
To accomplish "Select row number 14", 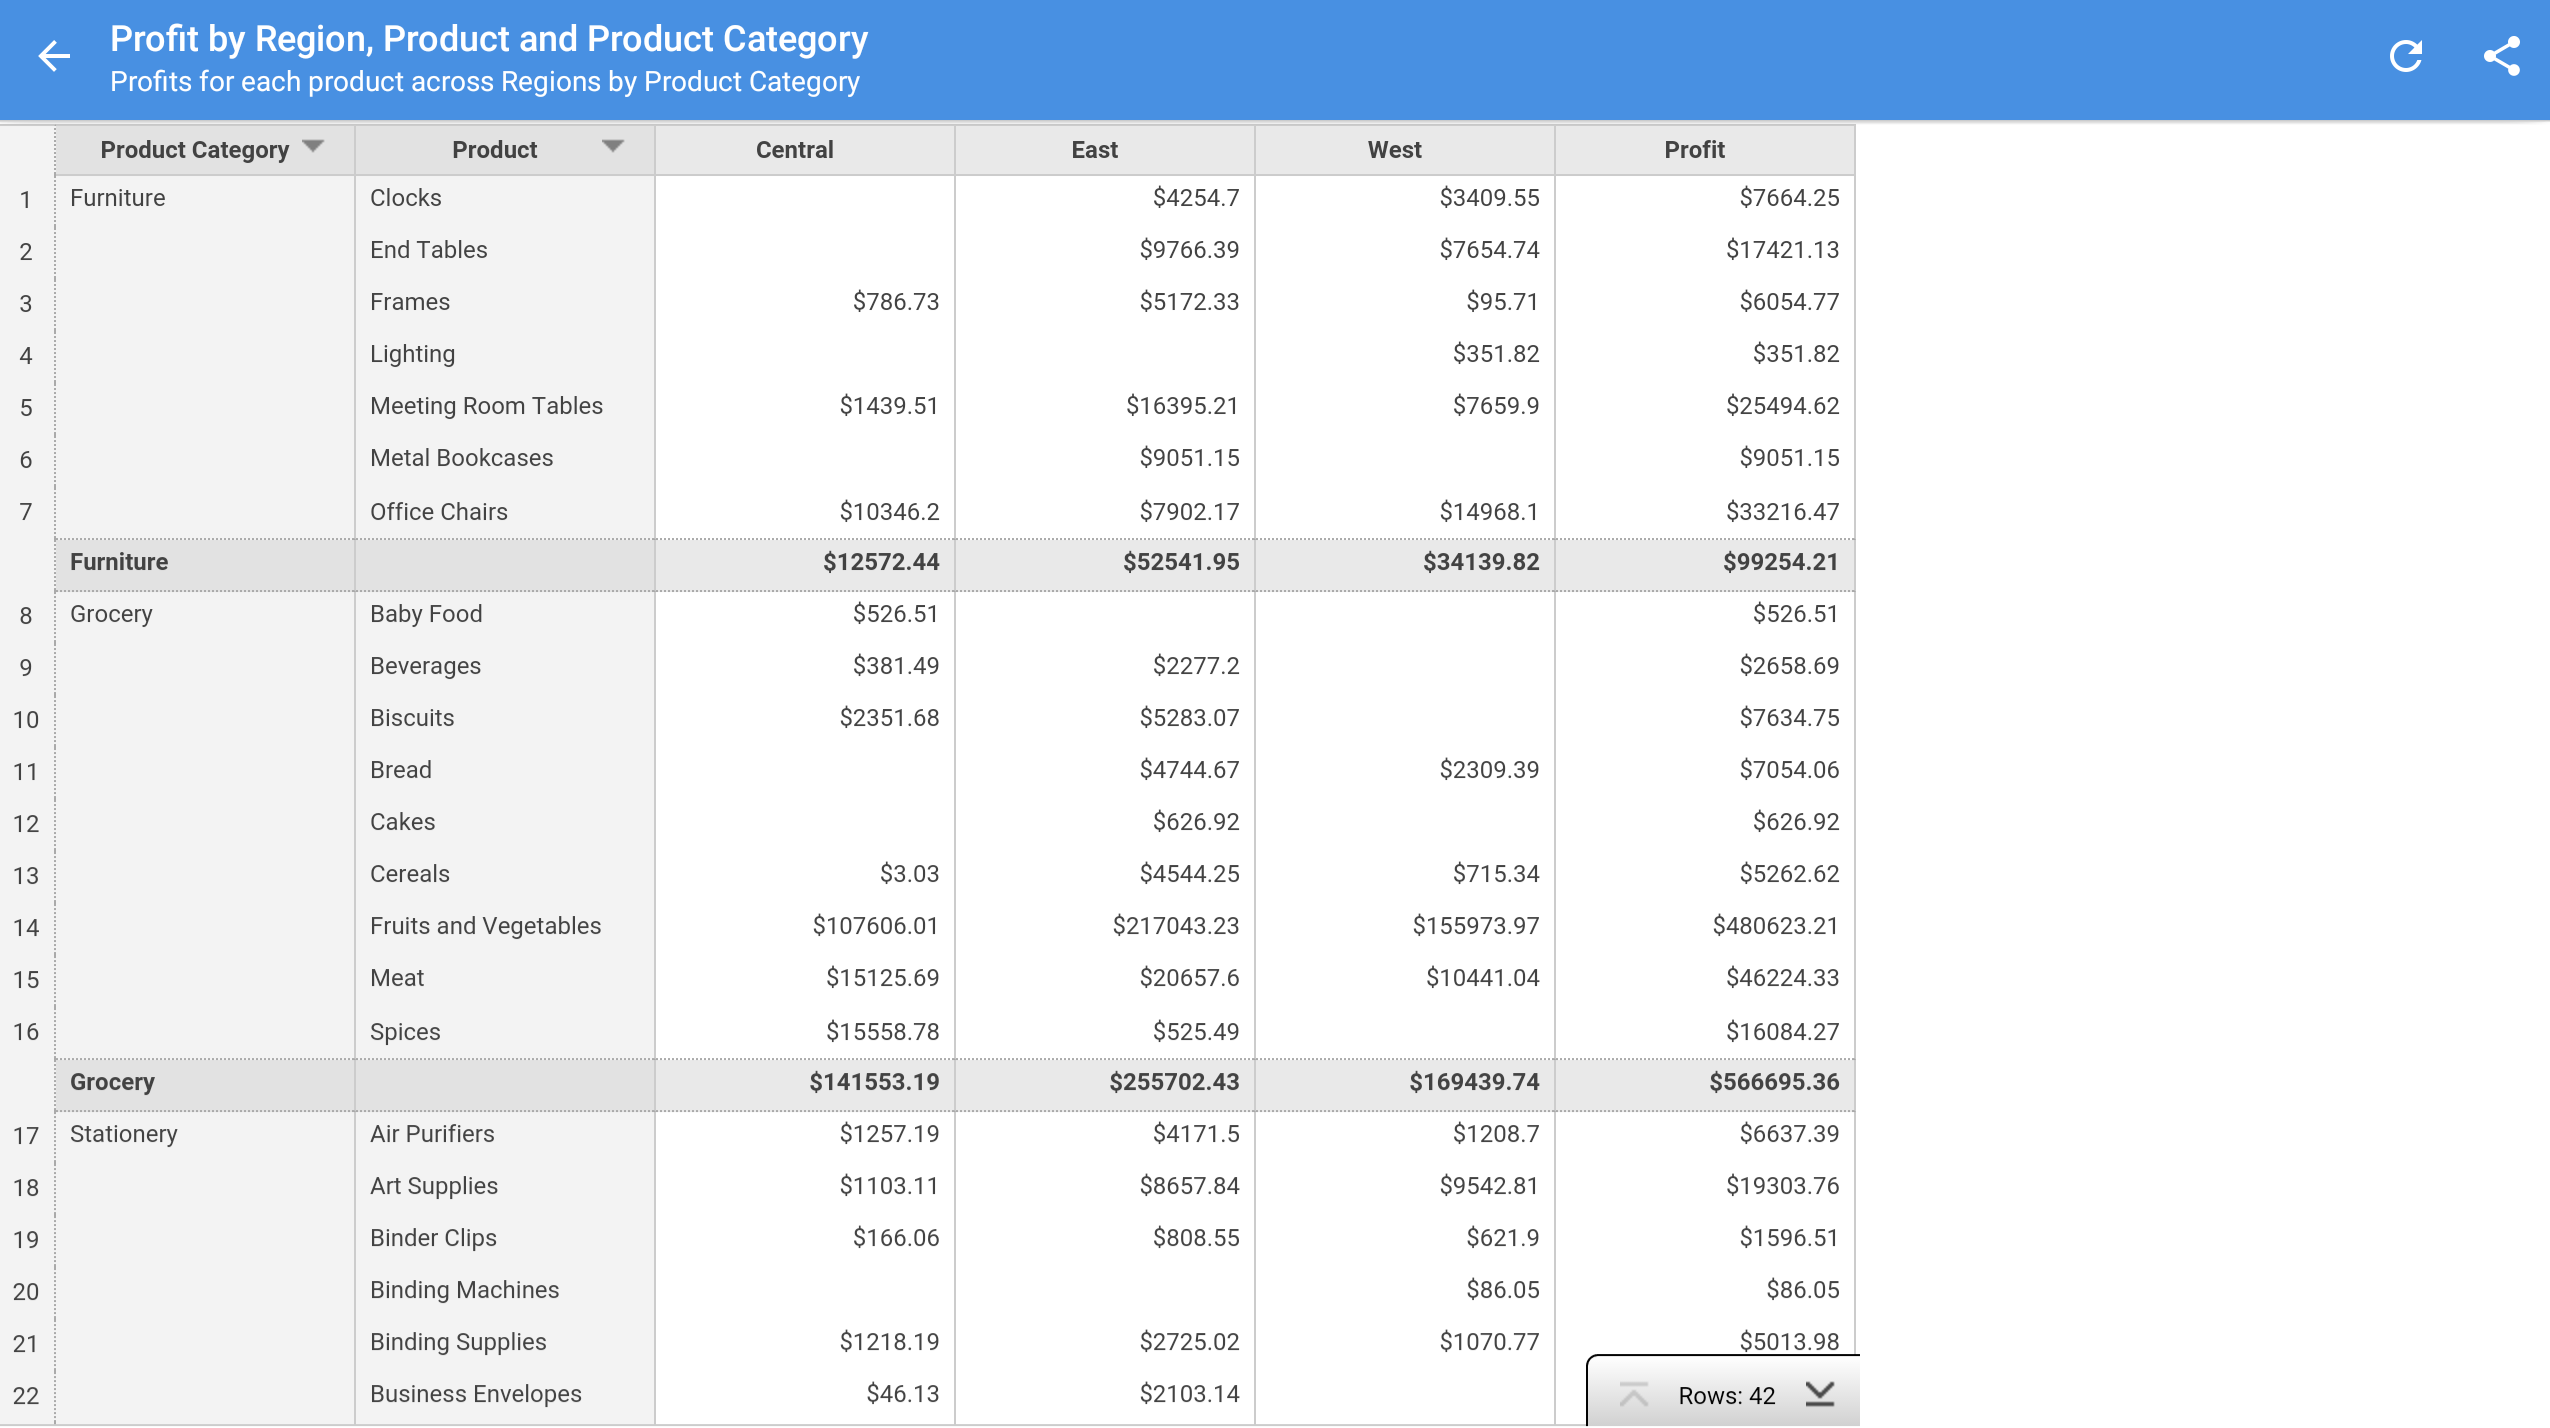I will pyautogui.click(x=26, y=928).
